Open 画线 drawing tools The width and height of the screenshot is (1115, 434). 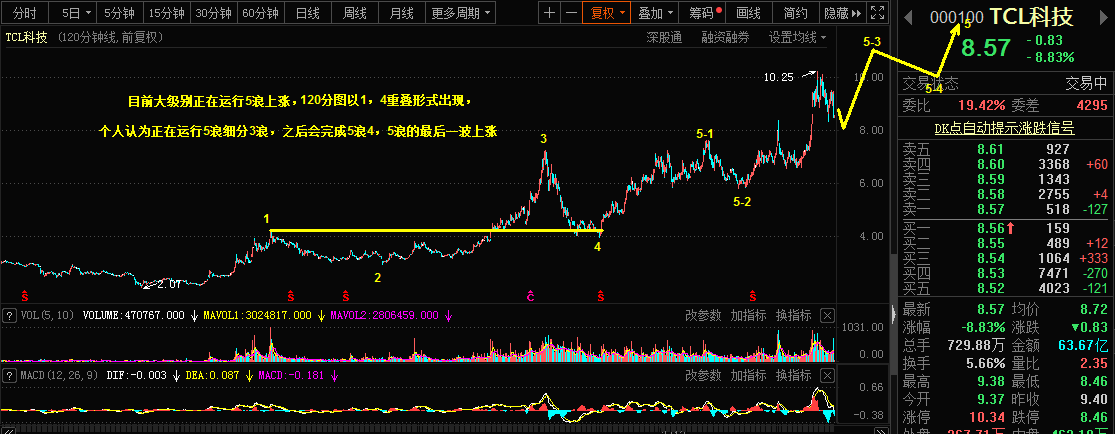(x=748, y=12)
